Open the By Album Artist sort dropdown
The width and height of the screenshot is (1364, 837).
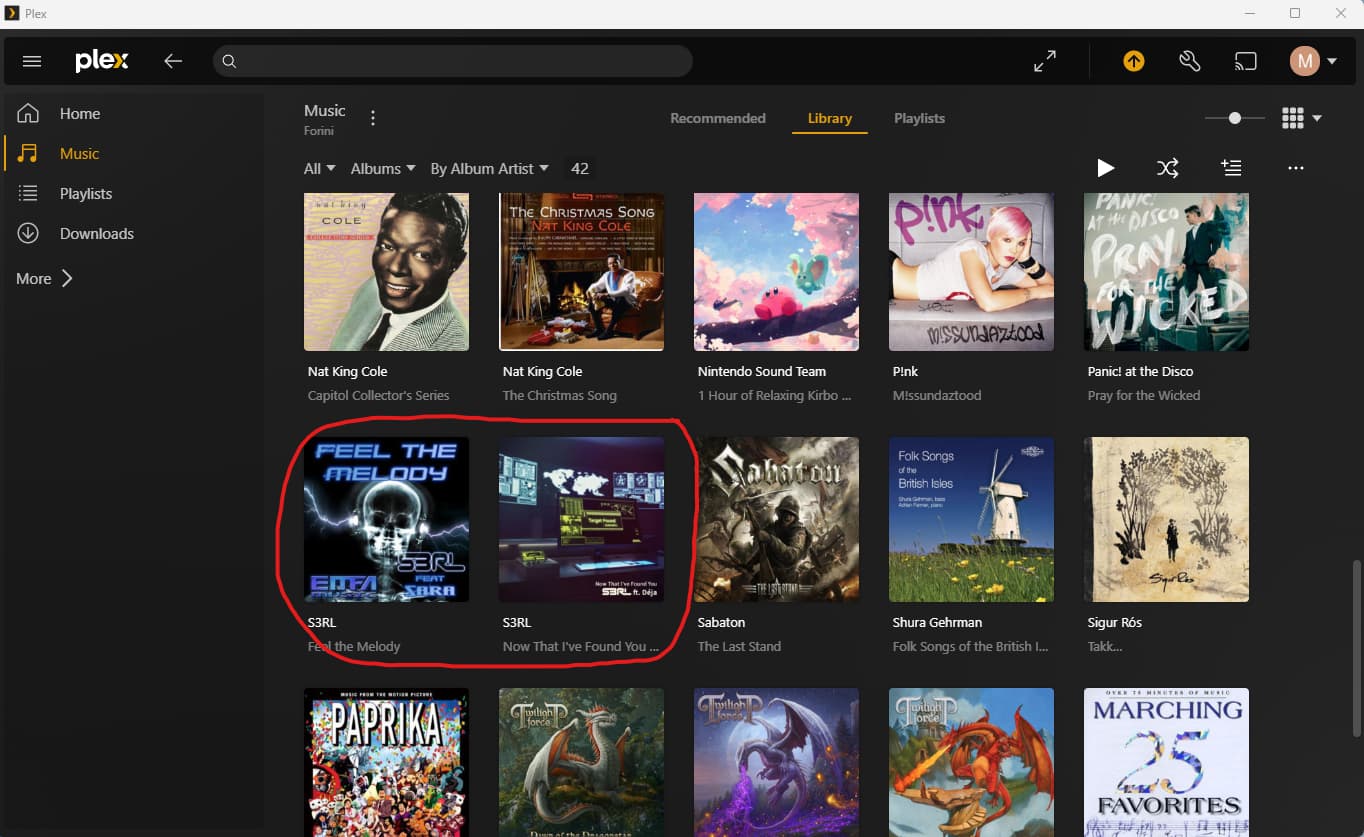490,169
